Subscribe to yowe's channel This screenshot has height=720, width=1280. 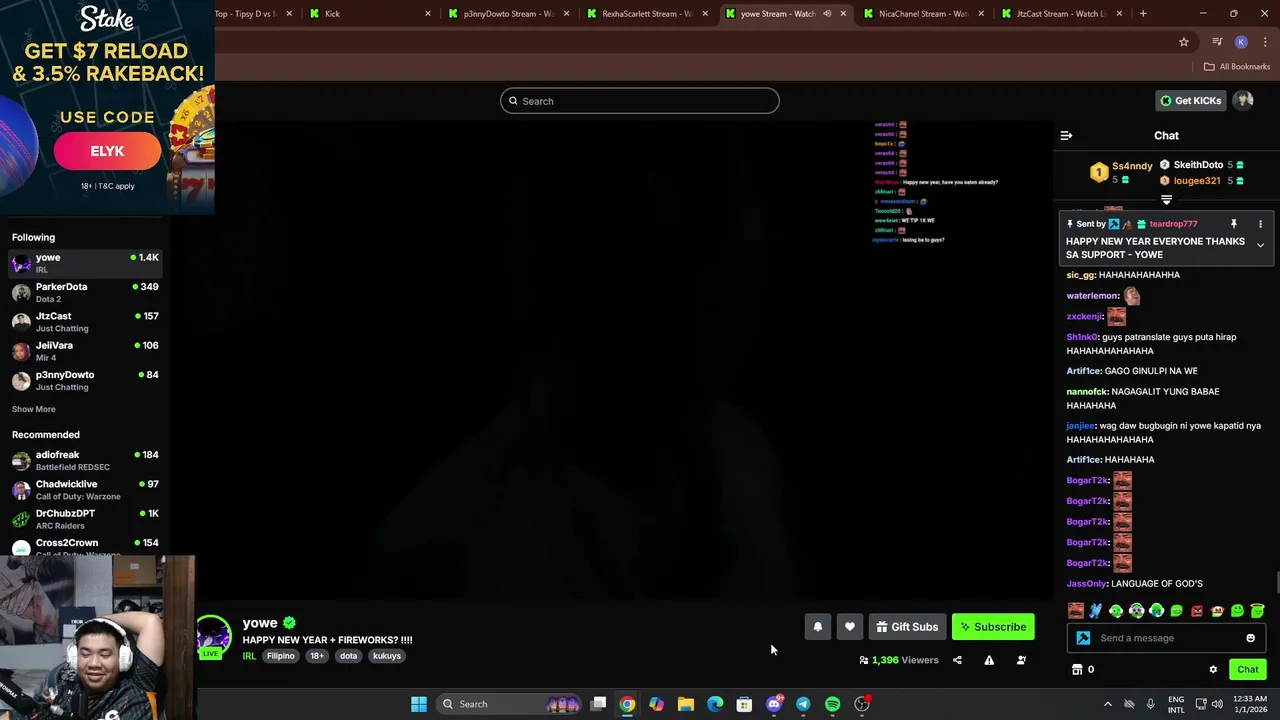[x=993, y=627]
